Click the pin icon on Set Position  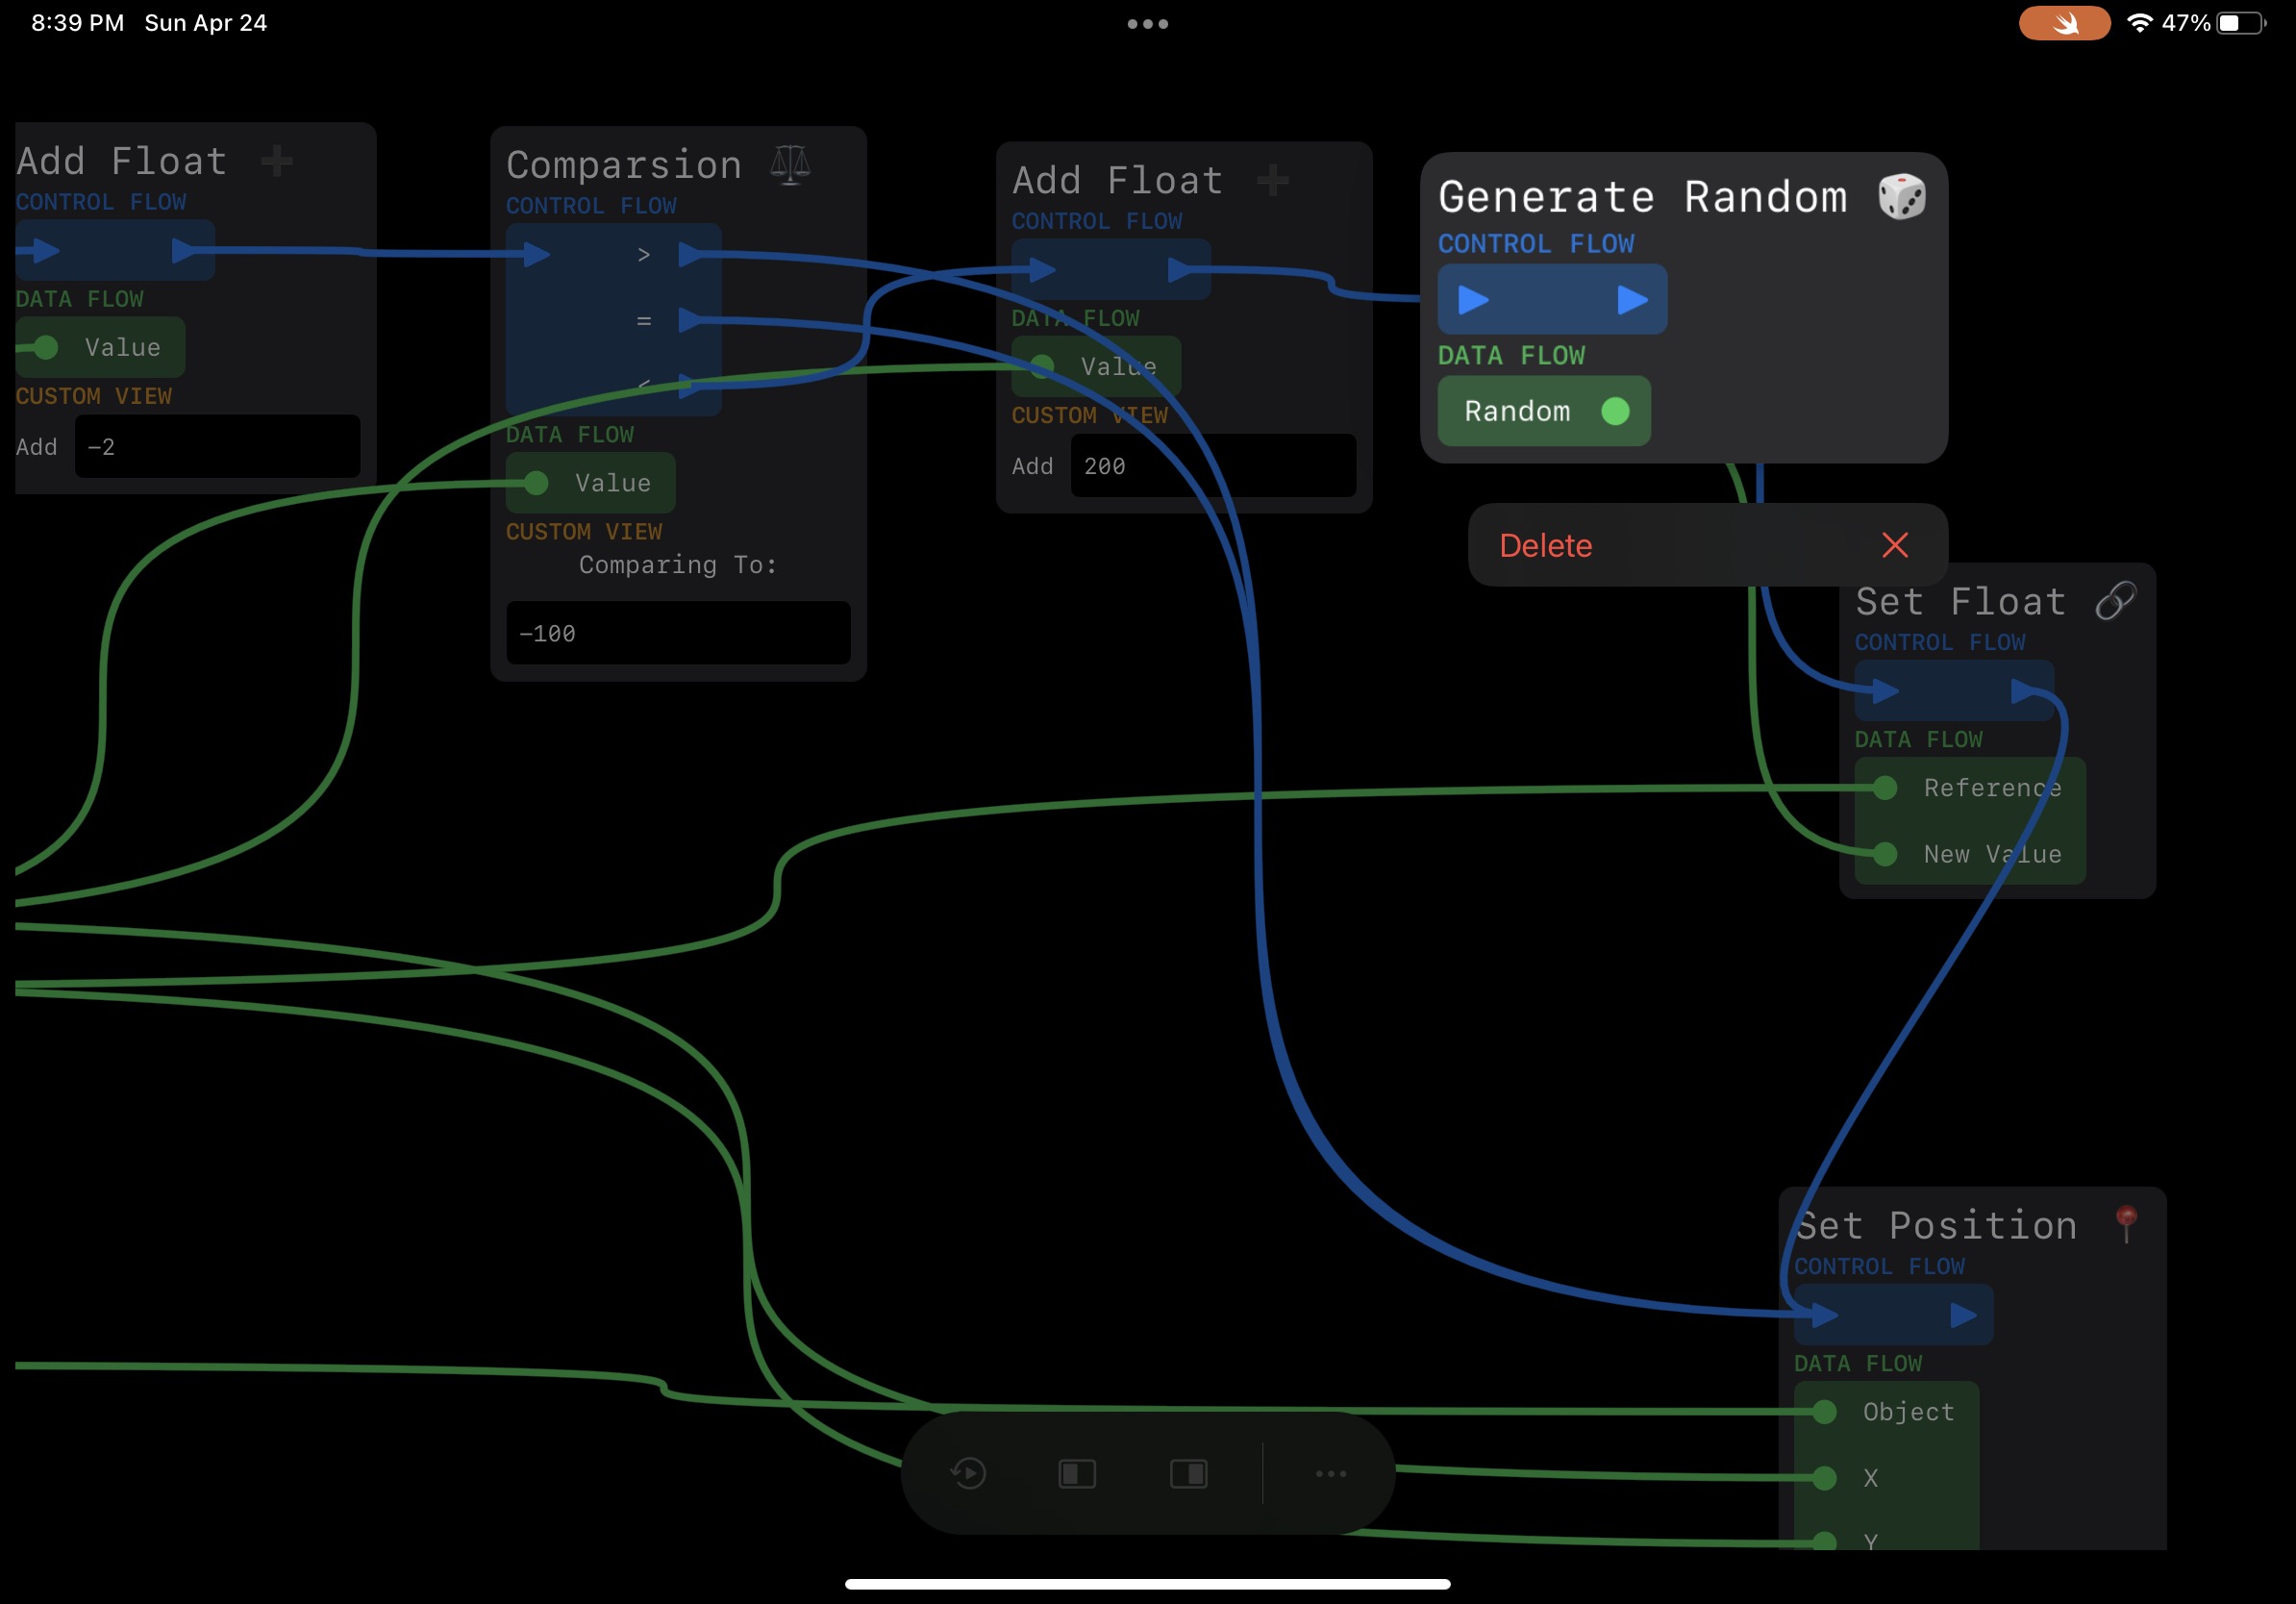click(2126, 1223)
